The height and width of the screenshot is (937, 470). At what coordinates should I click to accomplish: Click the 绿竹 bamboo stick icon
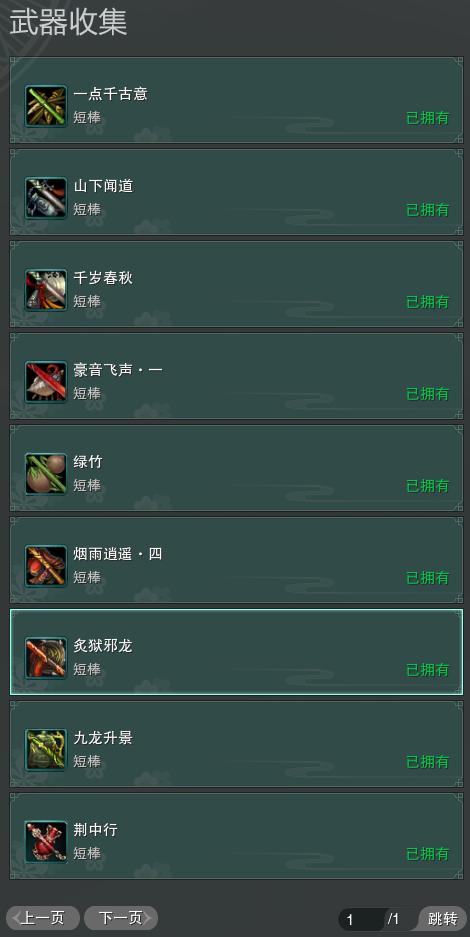click(x=46, y=474)
